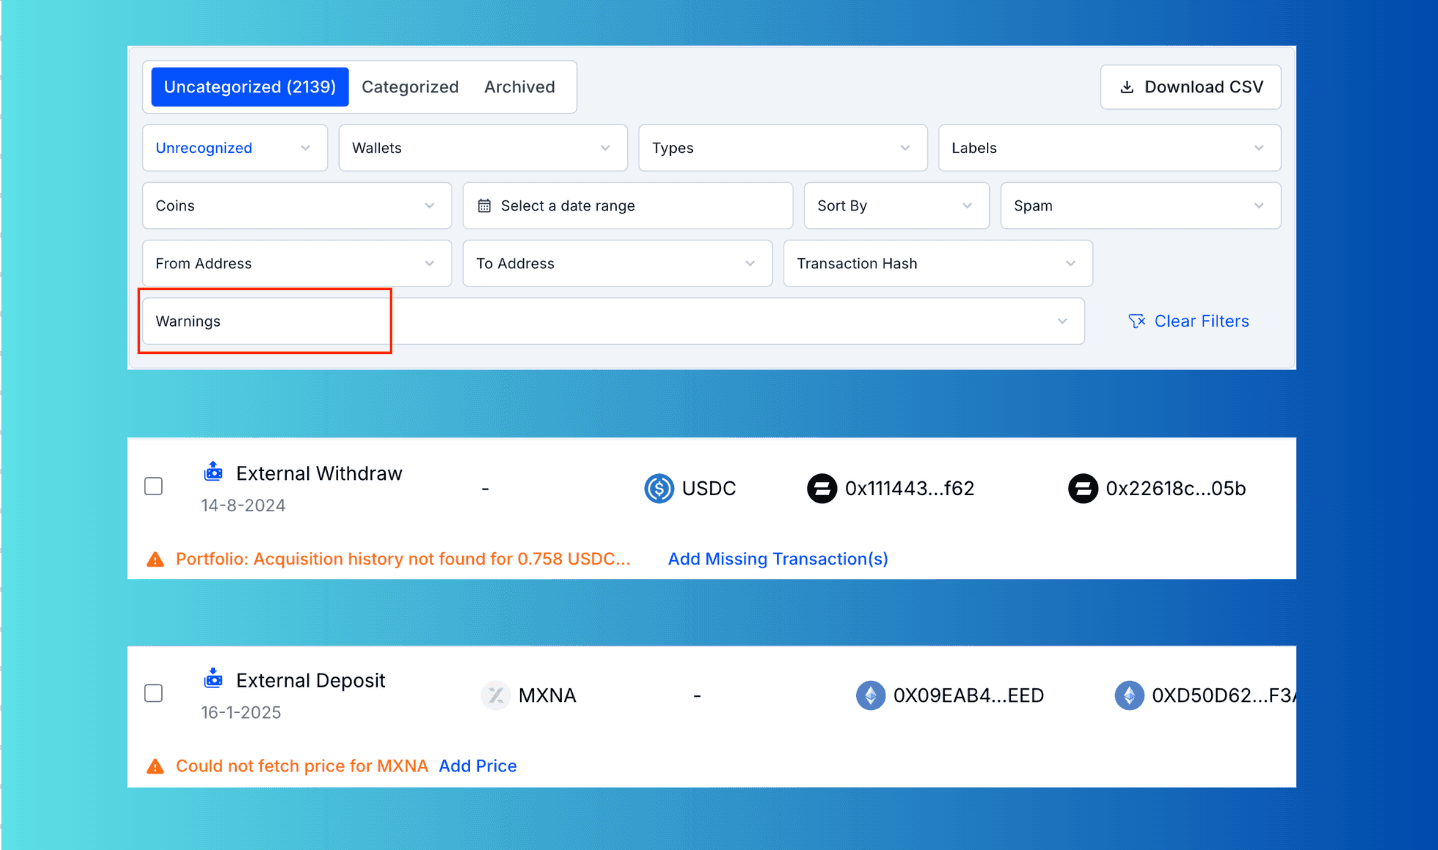Screen dimensions: 1438x850
Task: Expand the Coins filter dropdown
Action: click(x=296, y=206)
